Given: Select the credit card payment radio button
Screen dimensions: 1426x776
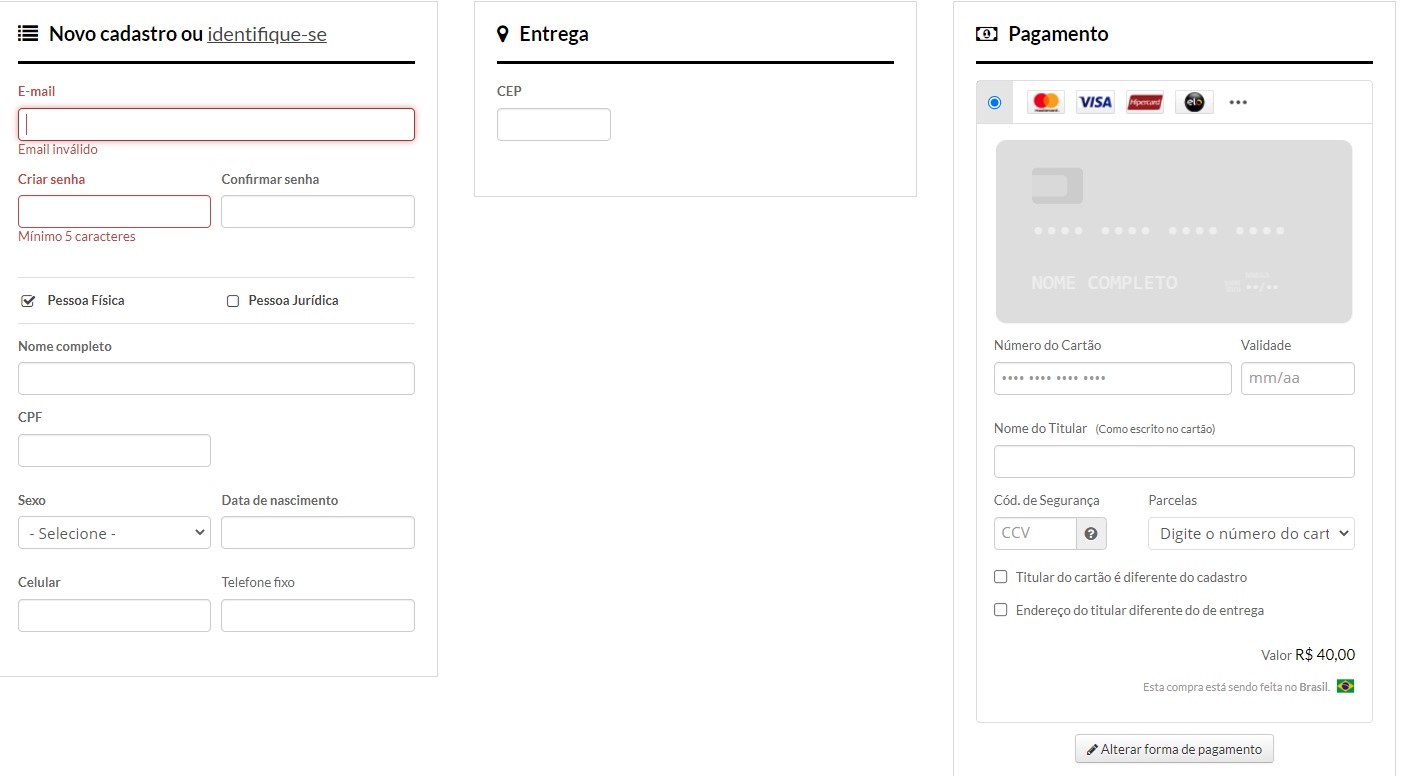Looking at the screenshot, I should pyautogui.click(x=994, y=102).
